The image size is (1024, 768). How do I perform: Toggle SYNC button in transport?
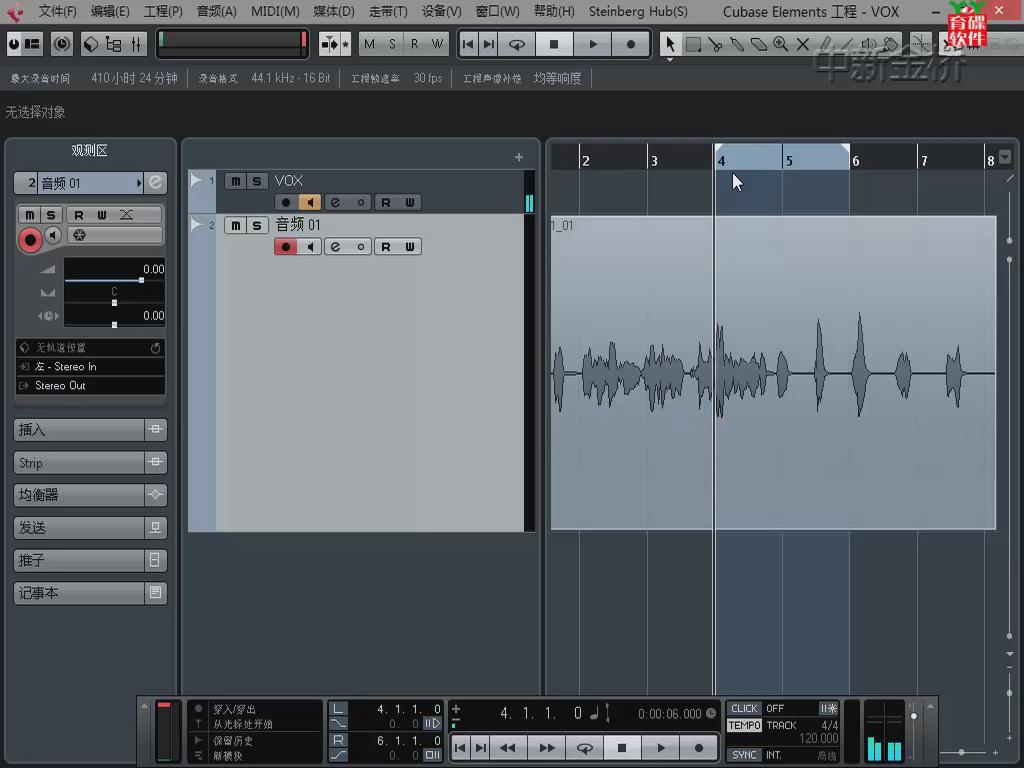(x=744, y=755)
